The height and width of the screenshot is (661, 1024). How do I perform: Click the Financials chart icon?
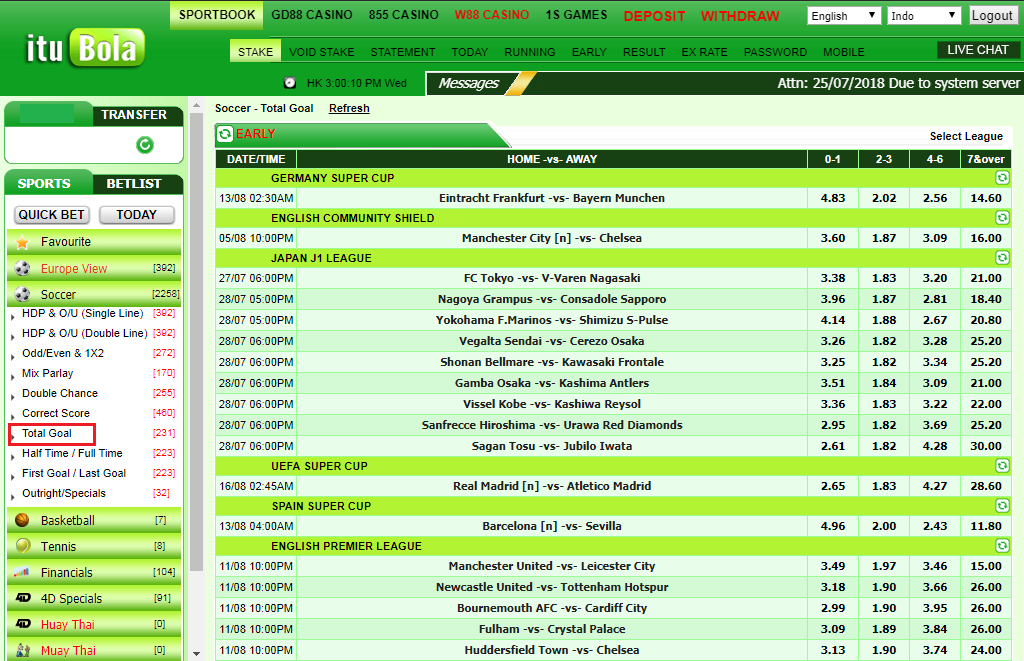(22, 572)
